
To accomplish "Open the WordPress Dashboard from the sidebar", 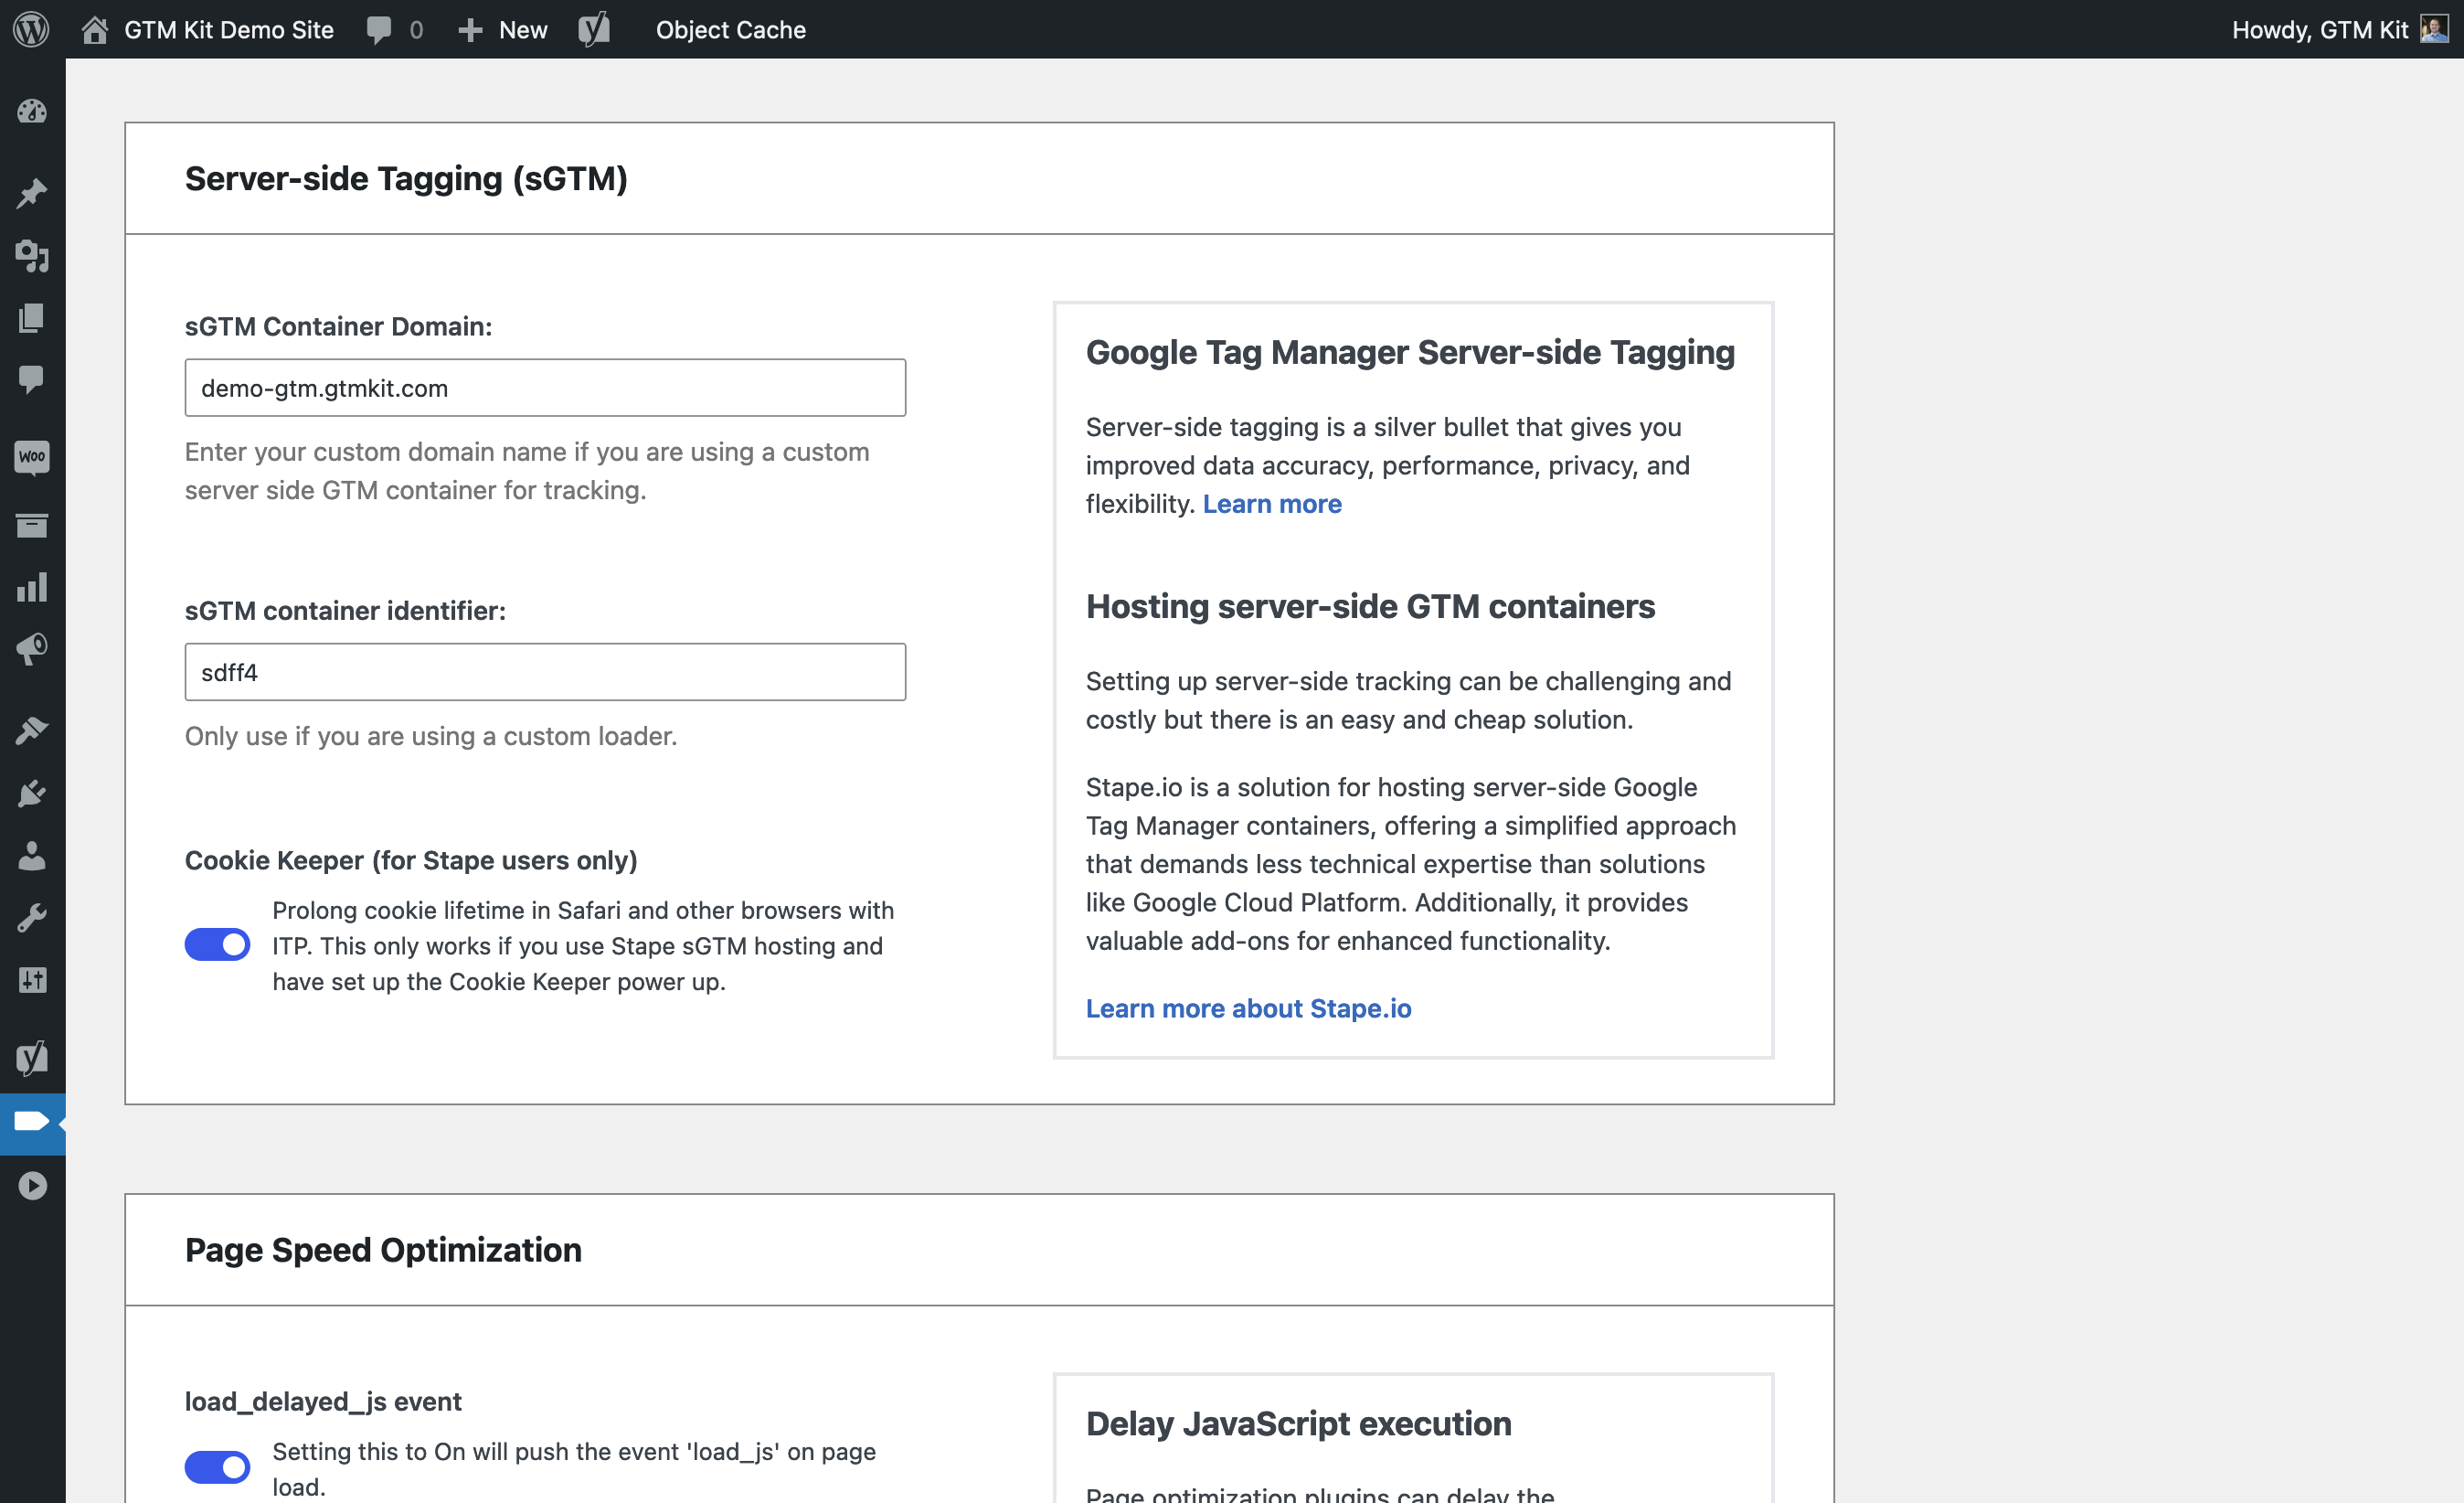I will pyautogui.click(x=32, y=112).
